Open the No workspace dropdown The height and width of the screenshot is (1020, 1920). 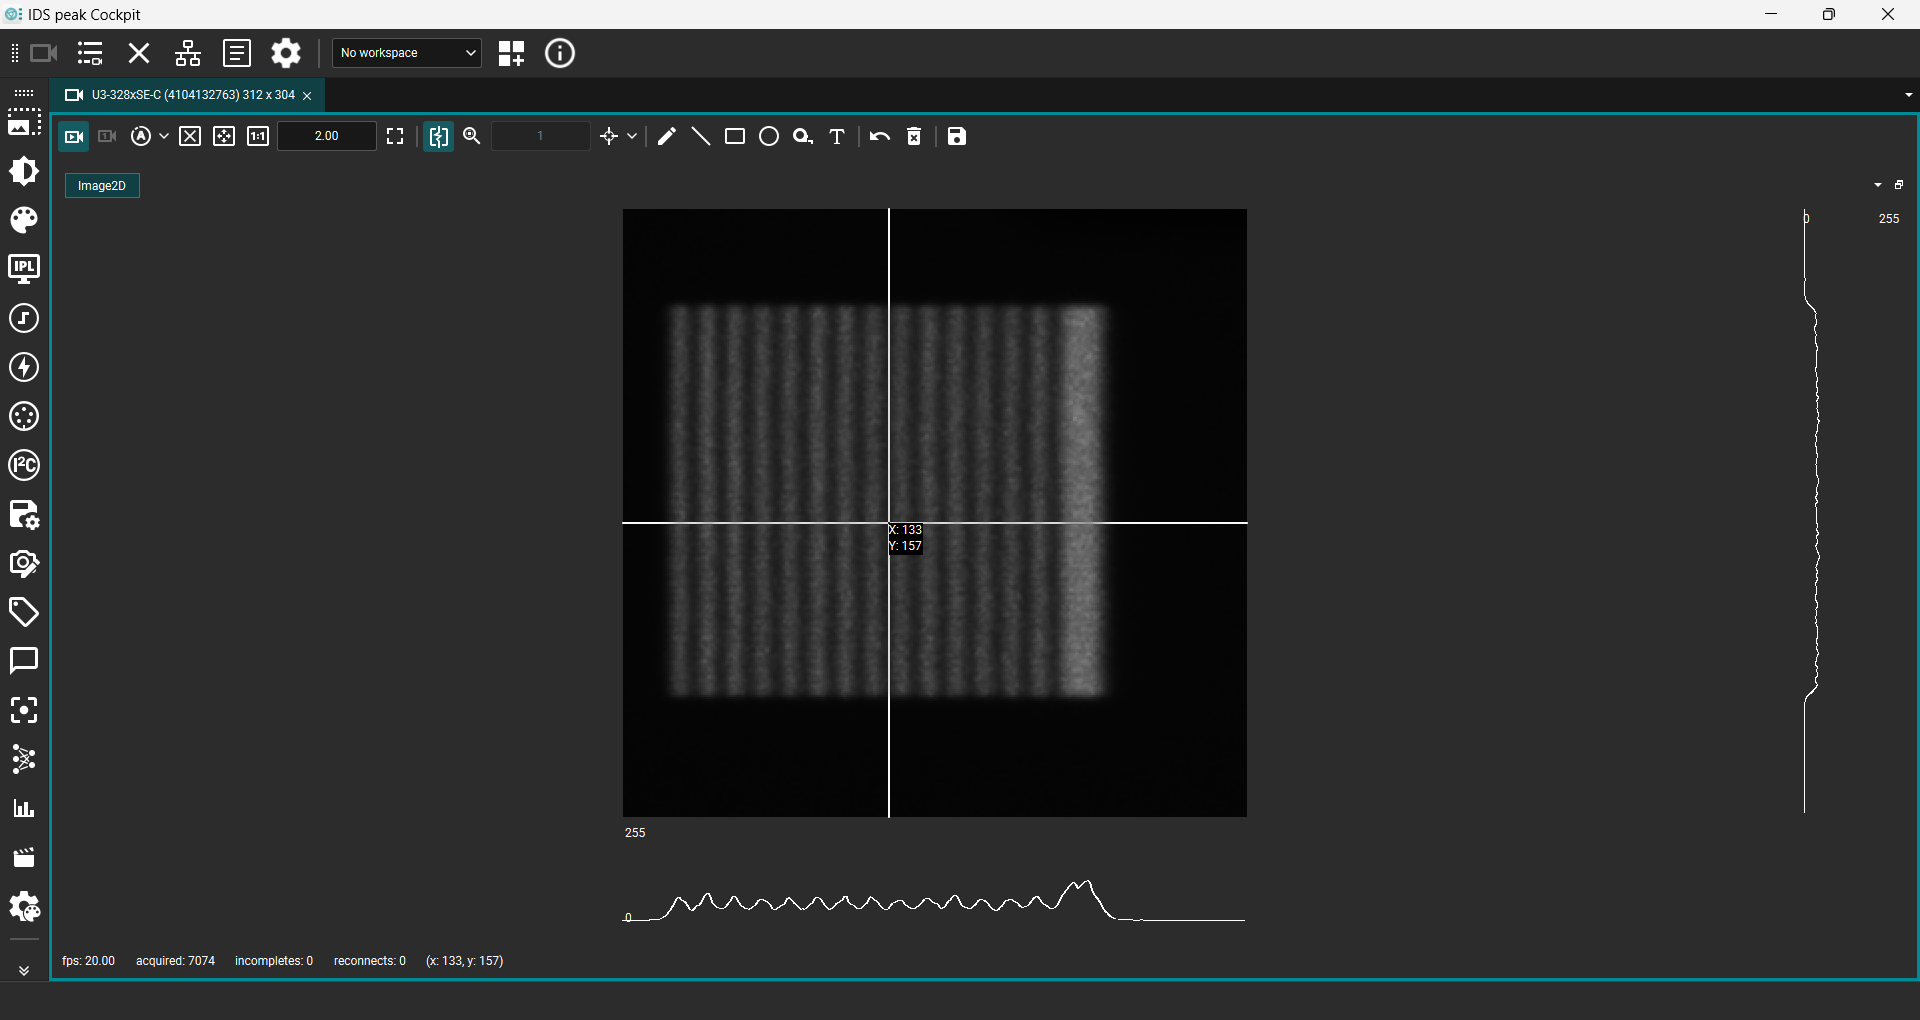(407, 53)
